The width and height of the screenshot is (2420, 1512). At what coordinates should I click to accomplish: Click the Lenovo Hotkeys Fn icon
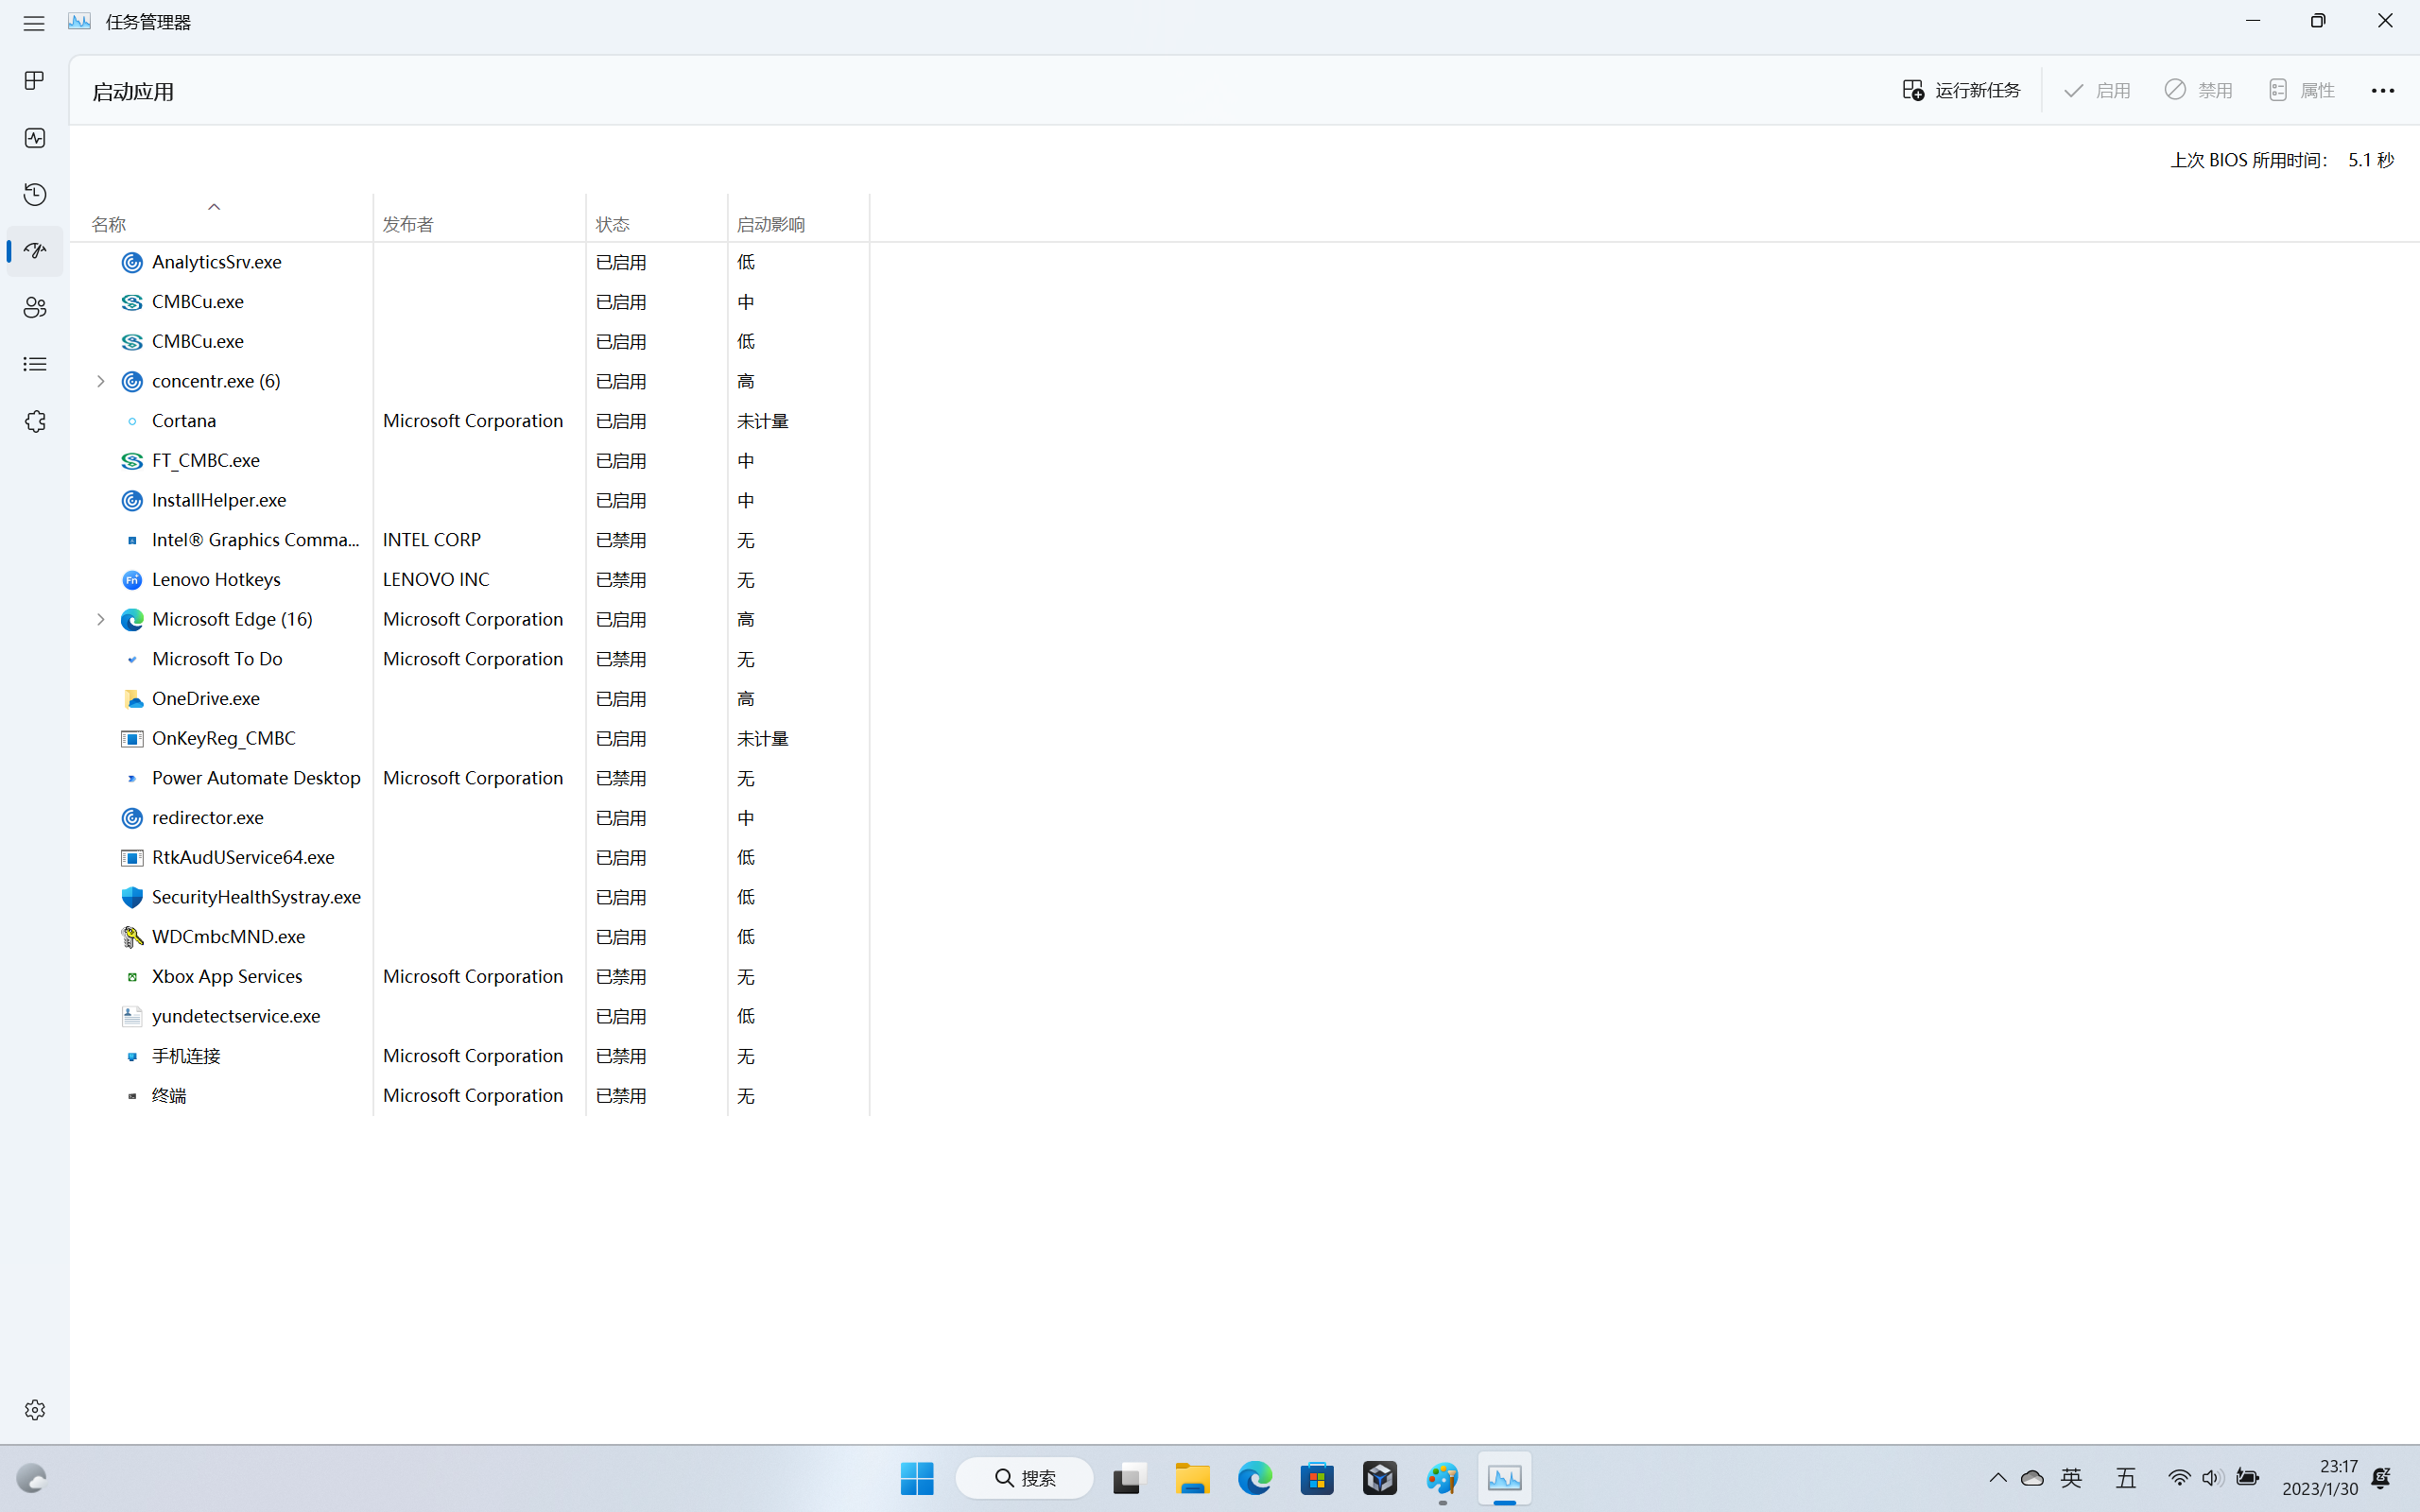(x=132, y=579)
